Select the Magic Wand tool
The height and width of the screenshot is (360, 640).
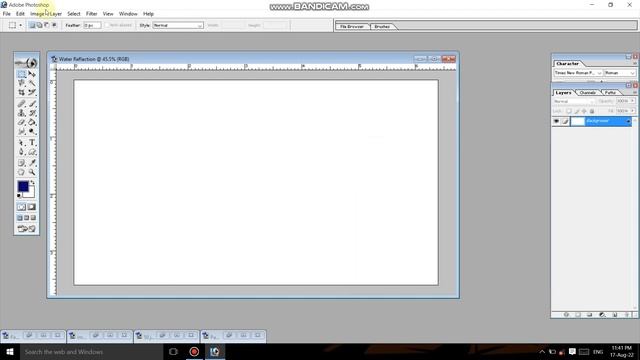click(32, 83)
